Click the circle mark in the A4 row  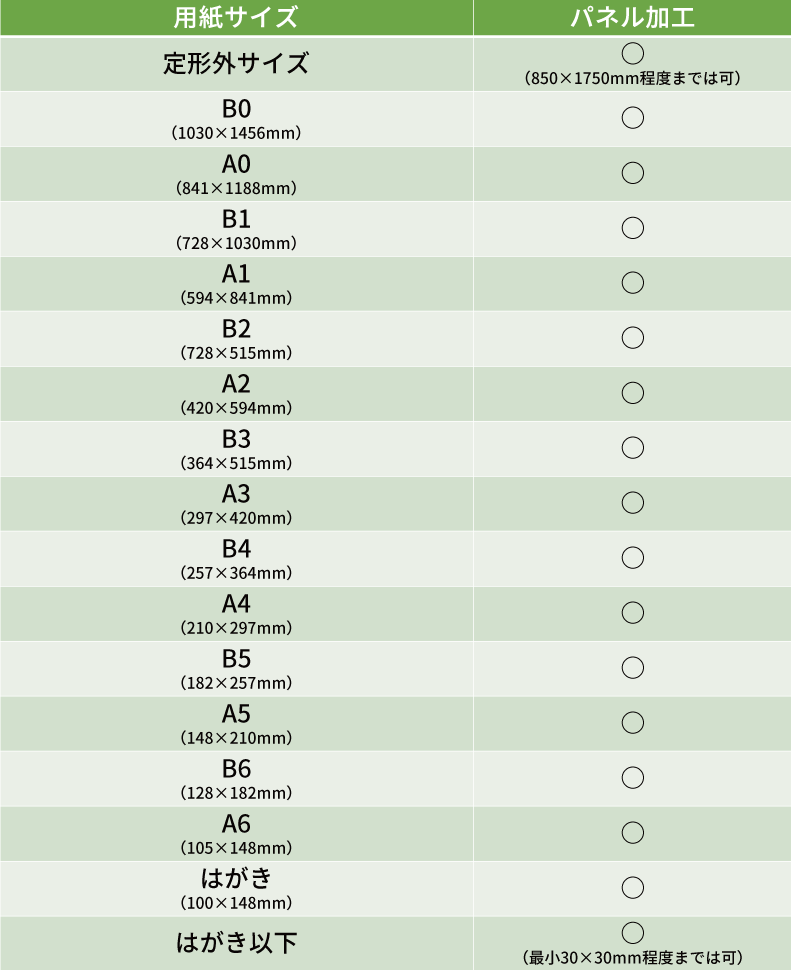click(x=632, y=613)
